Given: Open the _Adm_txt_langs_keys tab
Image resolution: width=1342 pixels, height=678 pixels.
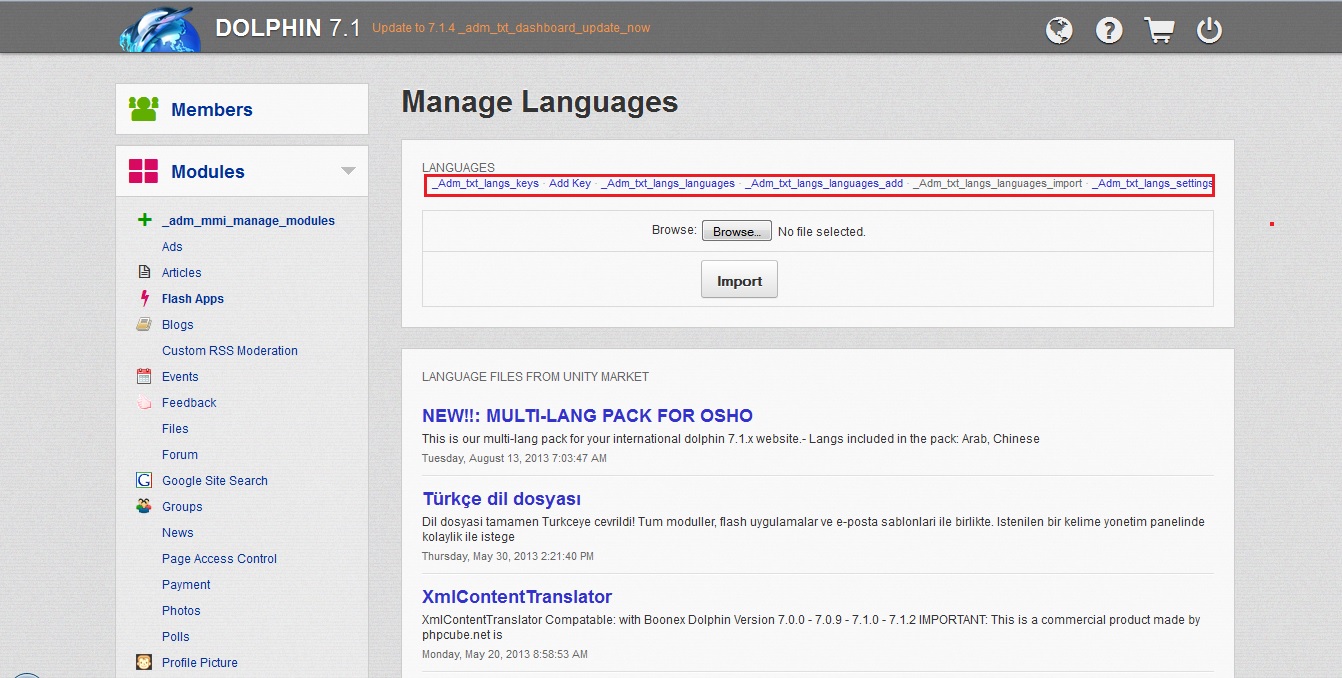Looking at the screenshot, I should (x=485, y=184).
